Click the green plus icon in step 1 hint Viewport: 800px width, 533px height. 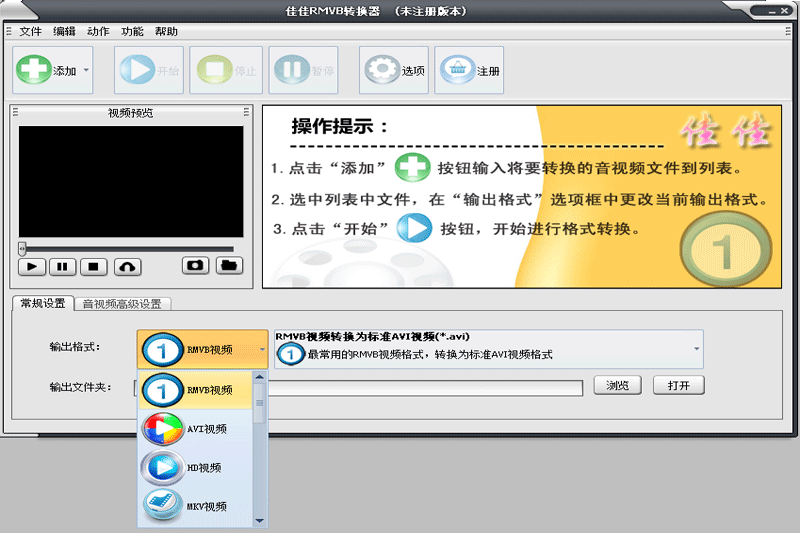tap(412, 167)
